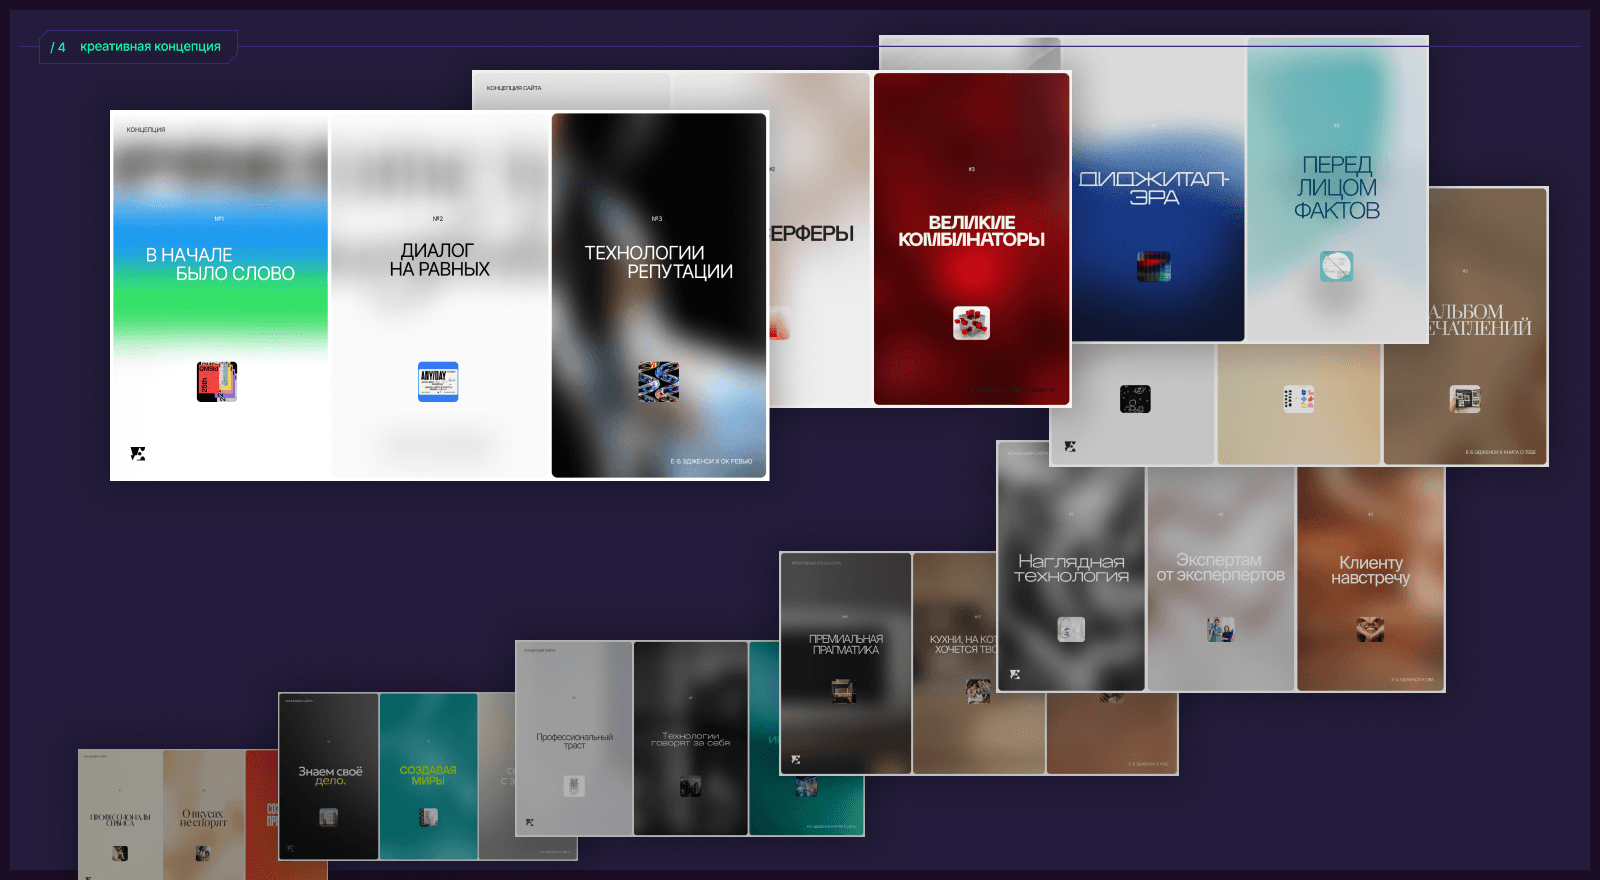Click the colorful shapes icon on the beige card
Screen dimensions: 1600x880
[x=1299, y=399]
